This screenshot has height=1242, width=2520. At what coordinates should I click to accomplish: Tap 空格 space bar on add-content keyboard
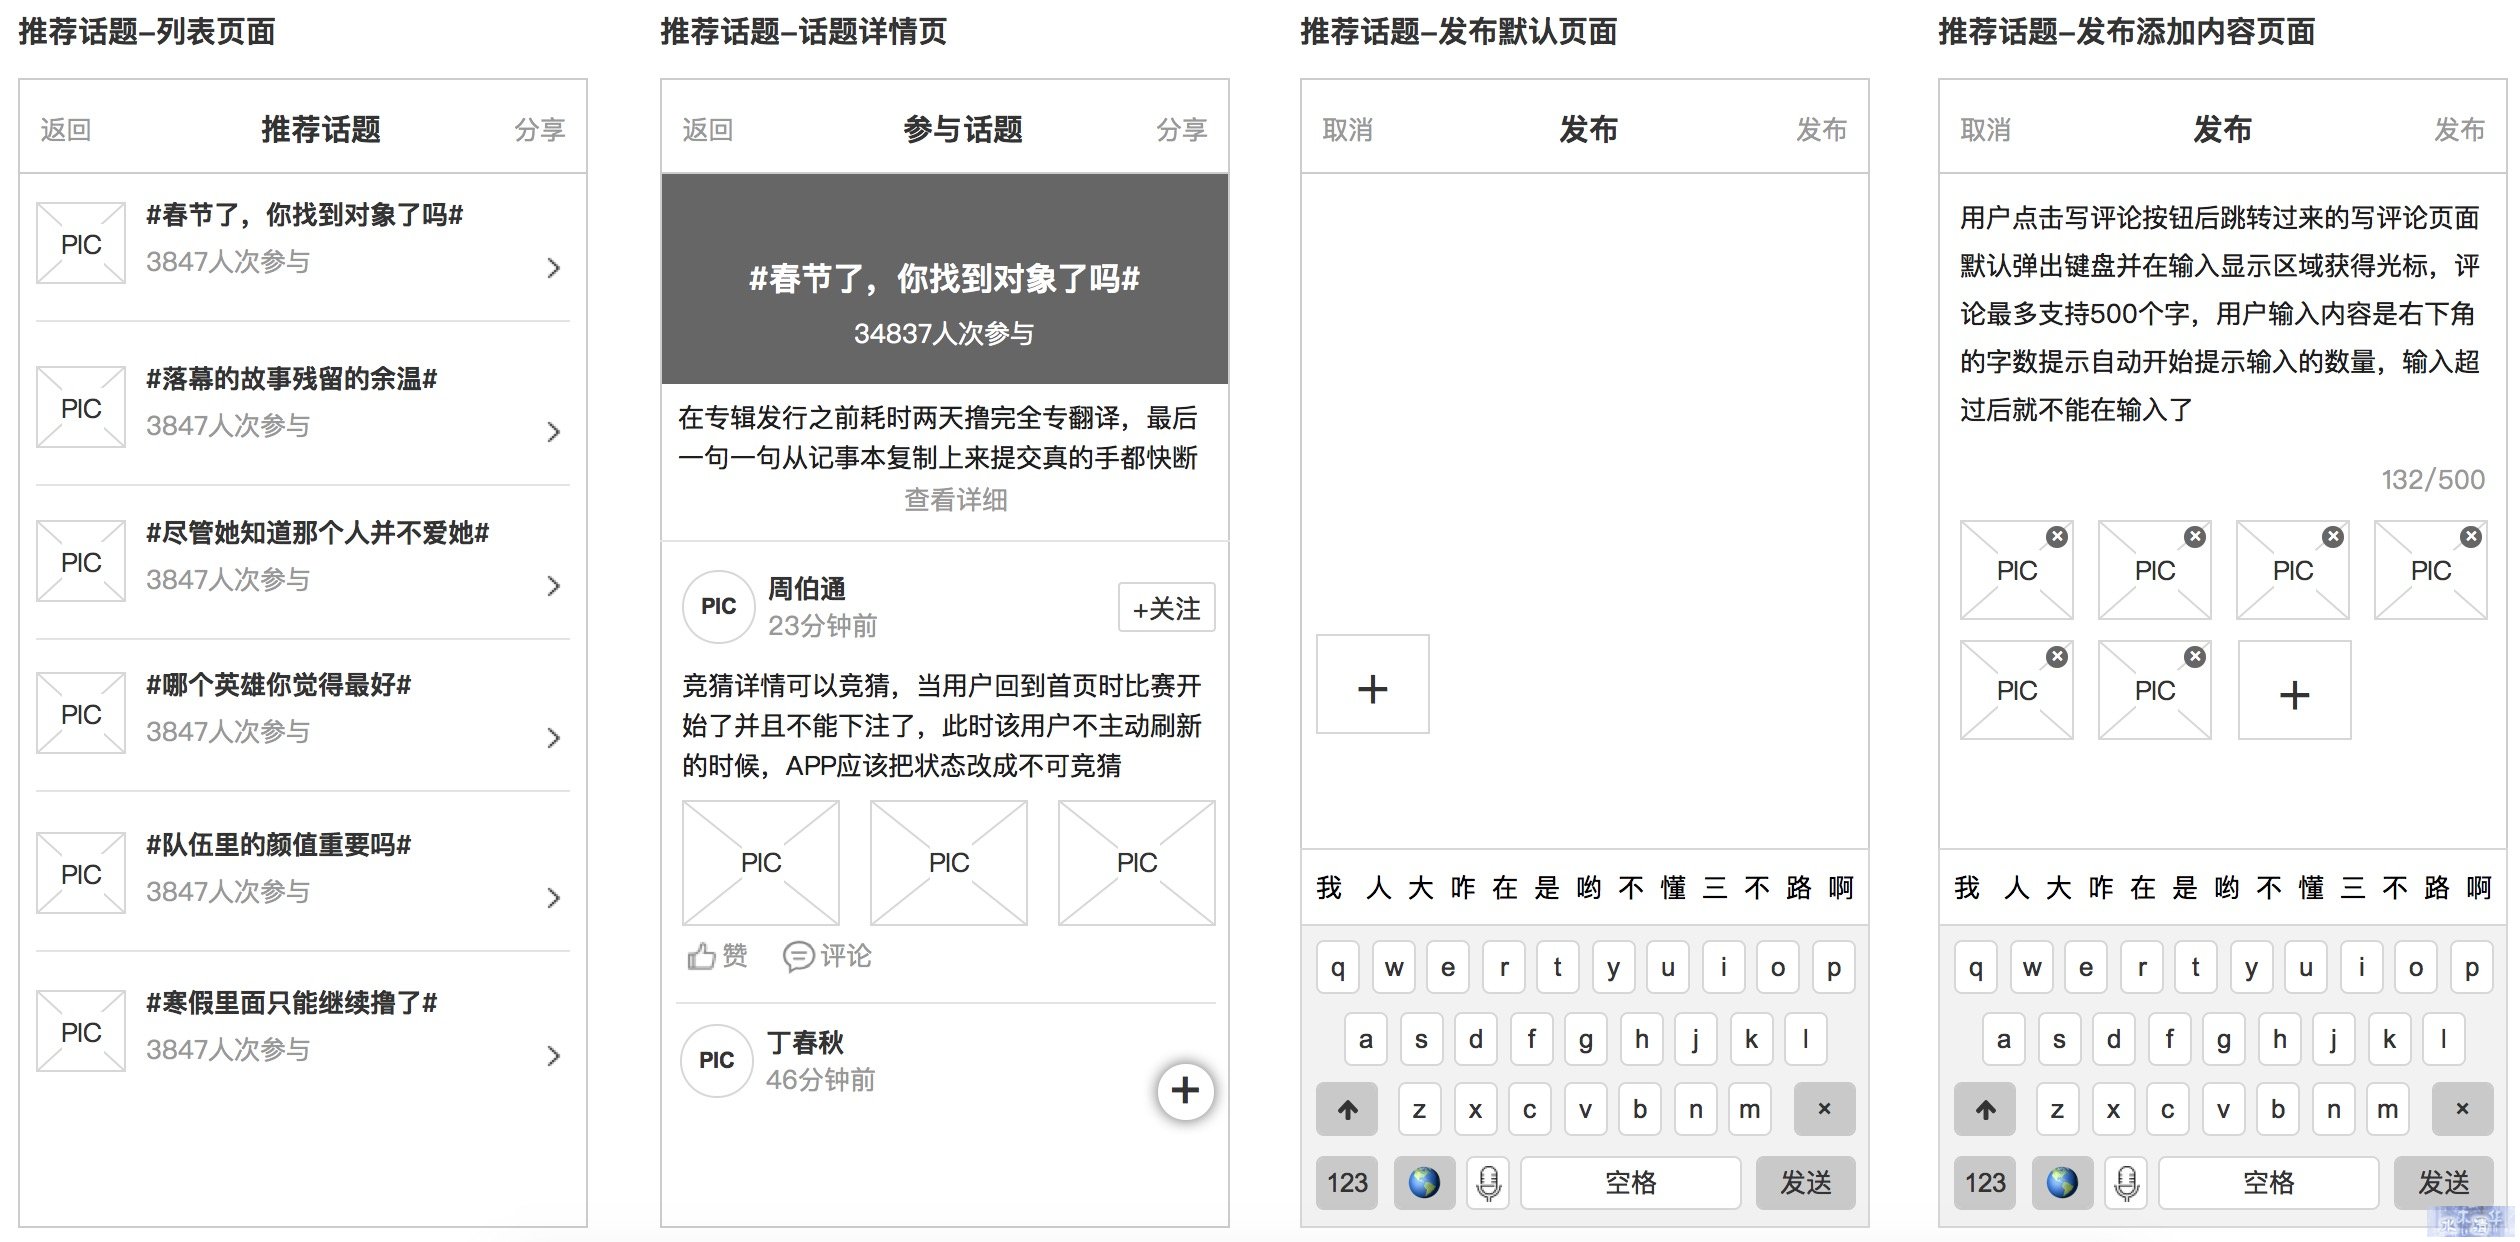click(2269, 1183)
